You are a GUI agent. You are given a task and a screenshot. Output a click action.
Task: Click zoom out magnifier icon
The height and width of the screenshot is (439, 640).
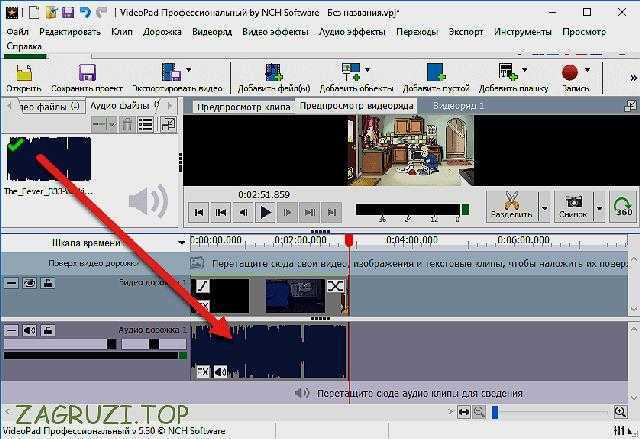479,412
